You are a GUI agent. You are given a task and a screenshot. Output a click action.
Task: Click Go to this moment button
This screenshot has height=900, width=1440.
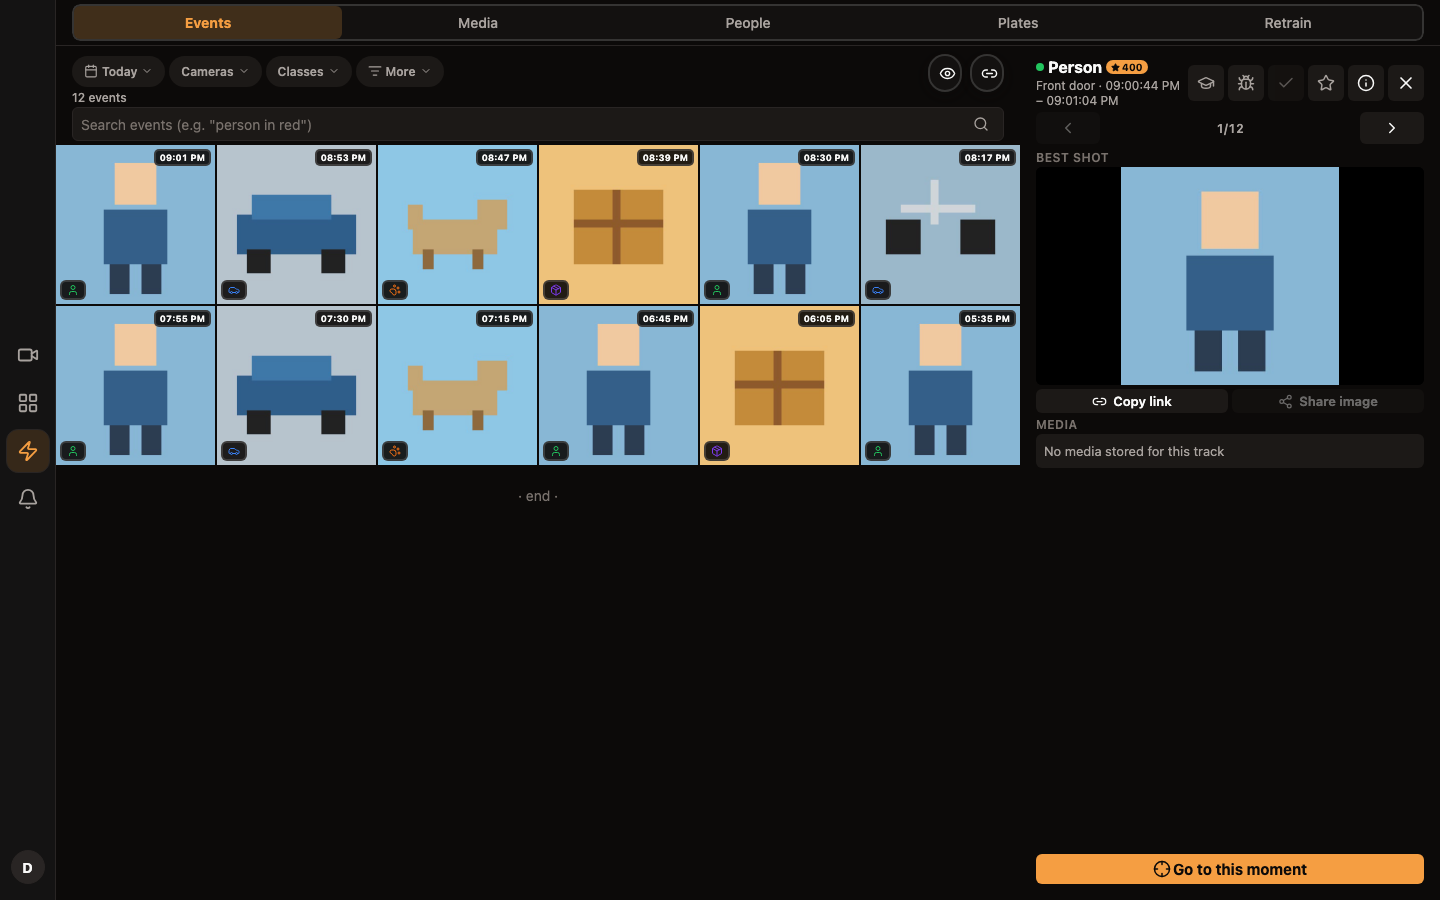1230,869
